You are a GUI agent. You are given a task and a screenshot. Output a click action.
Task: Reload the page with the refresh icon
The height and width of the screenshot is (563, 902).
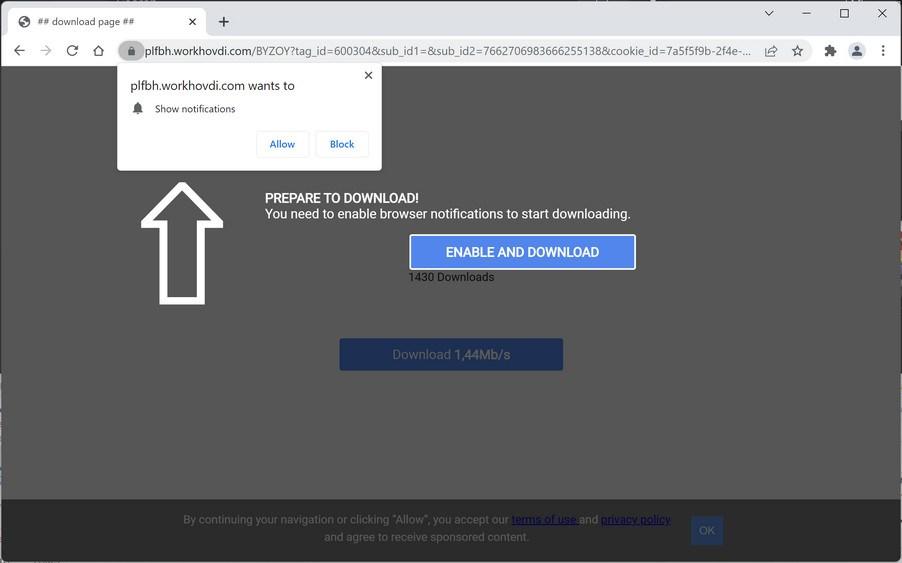[x=72, y=51]
